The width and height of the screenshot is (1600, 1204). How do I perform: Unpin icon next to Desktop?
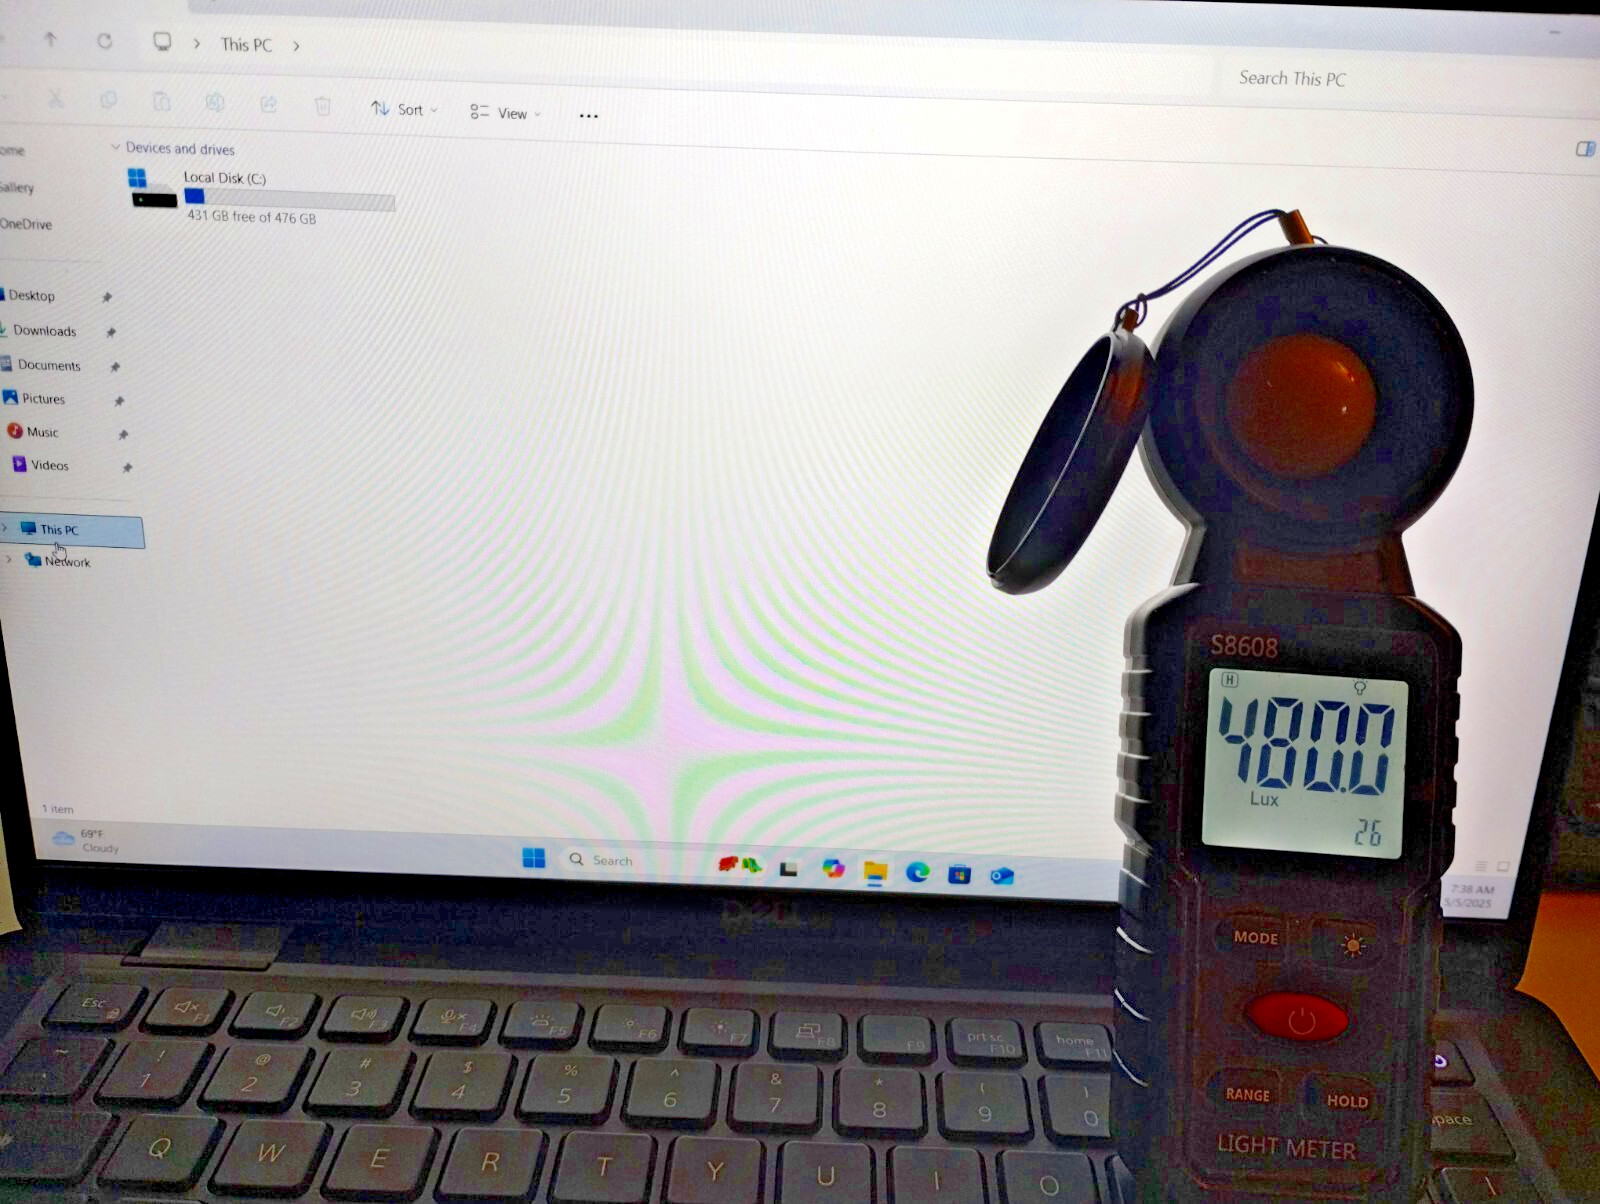click(107, 297)
